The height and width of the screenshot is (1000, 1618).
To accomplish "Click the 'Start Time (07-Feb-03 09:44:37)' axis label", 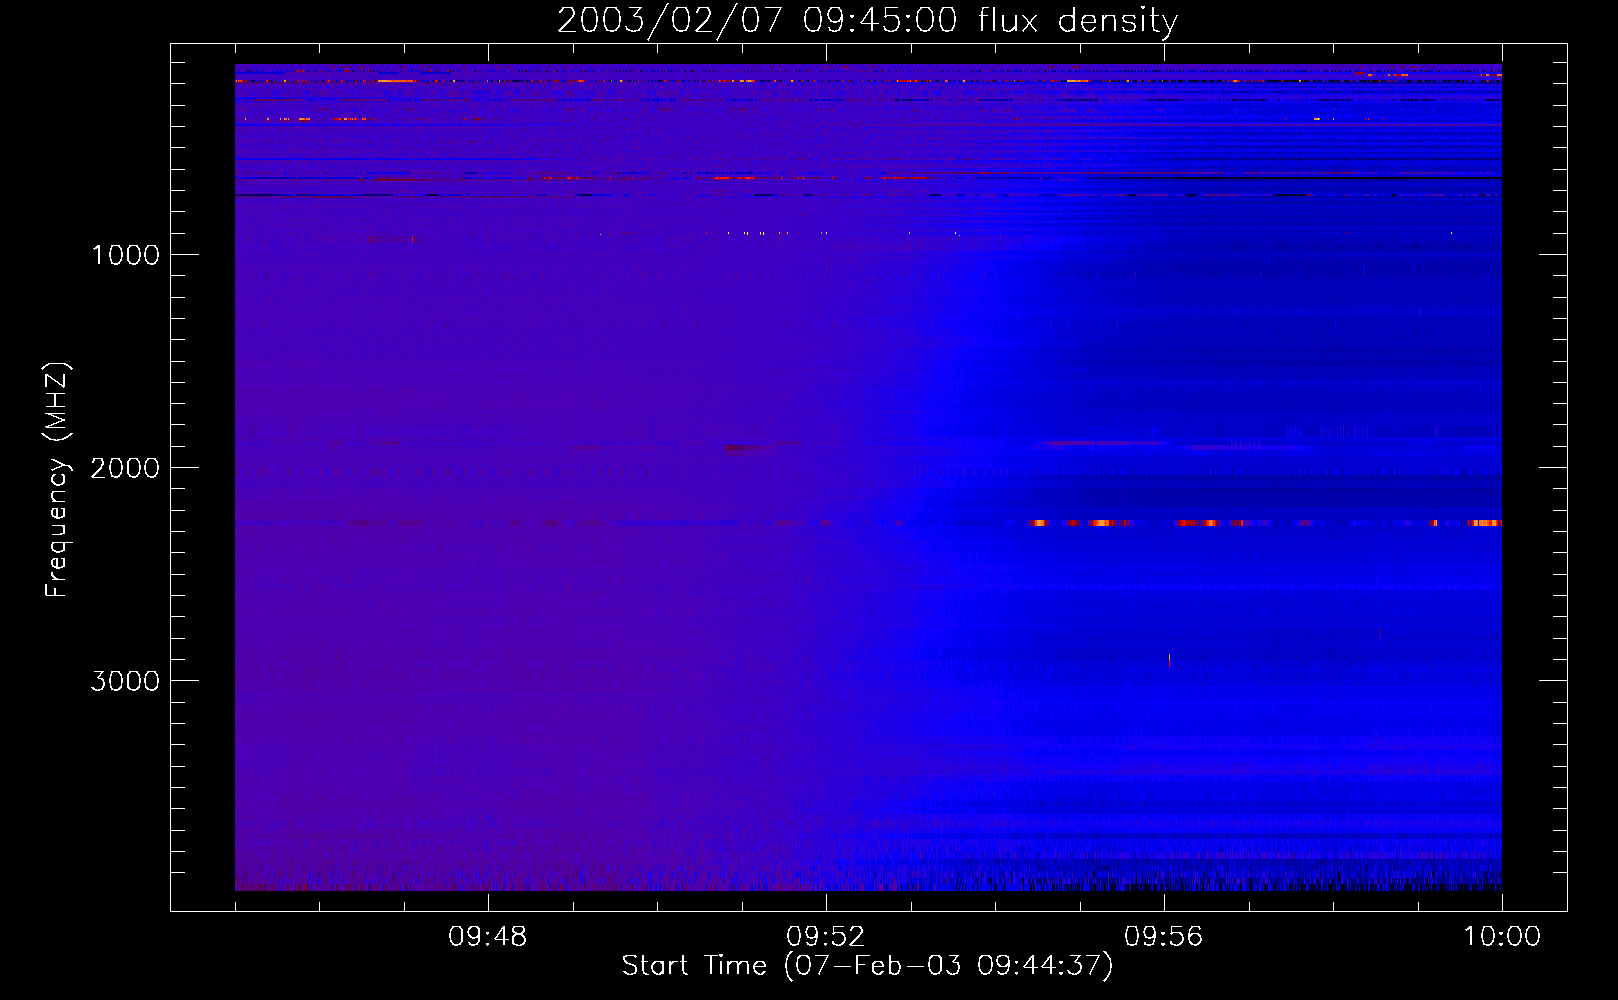I will click(x=867, y=966).
